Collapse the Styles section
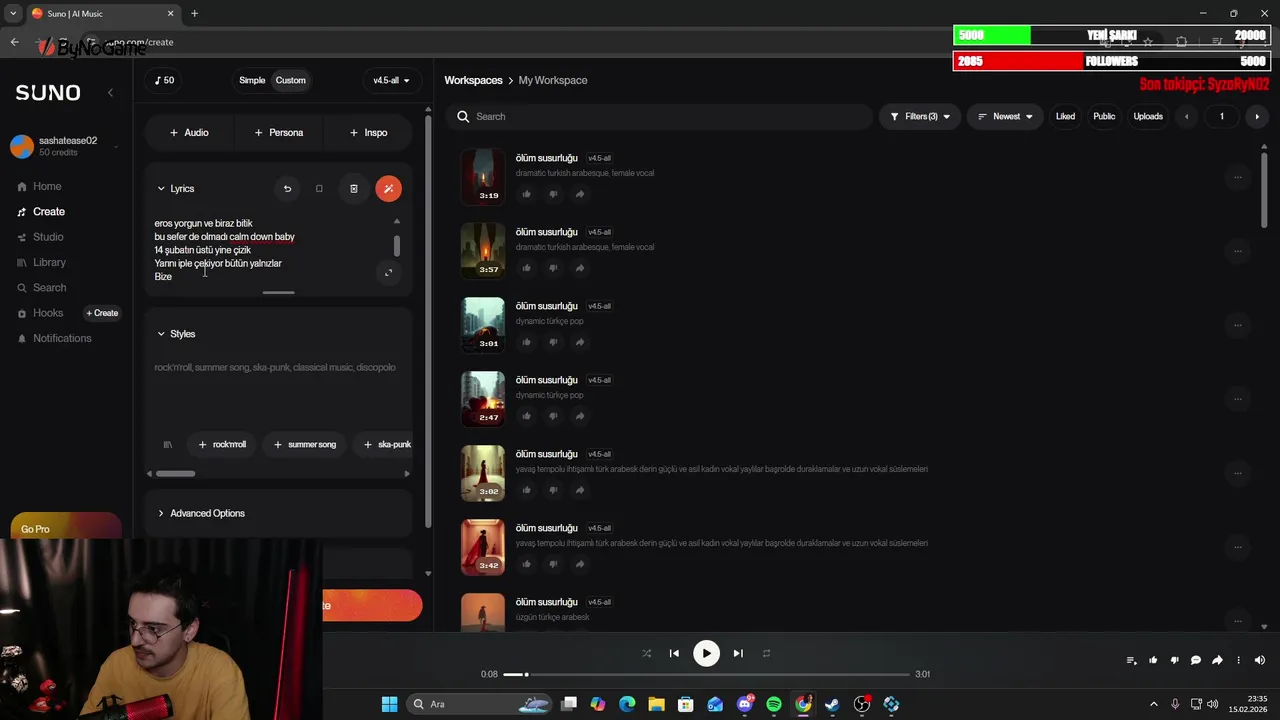 (x=175, y=334)
